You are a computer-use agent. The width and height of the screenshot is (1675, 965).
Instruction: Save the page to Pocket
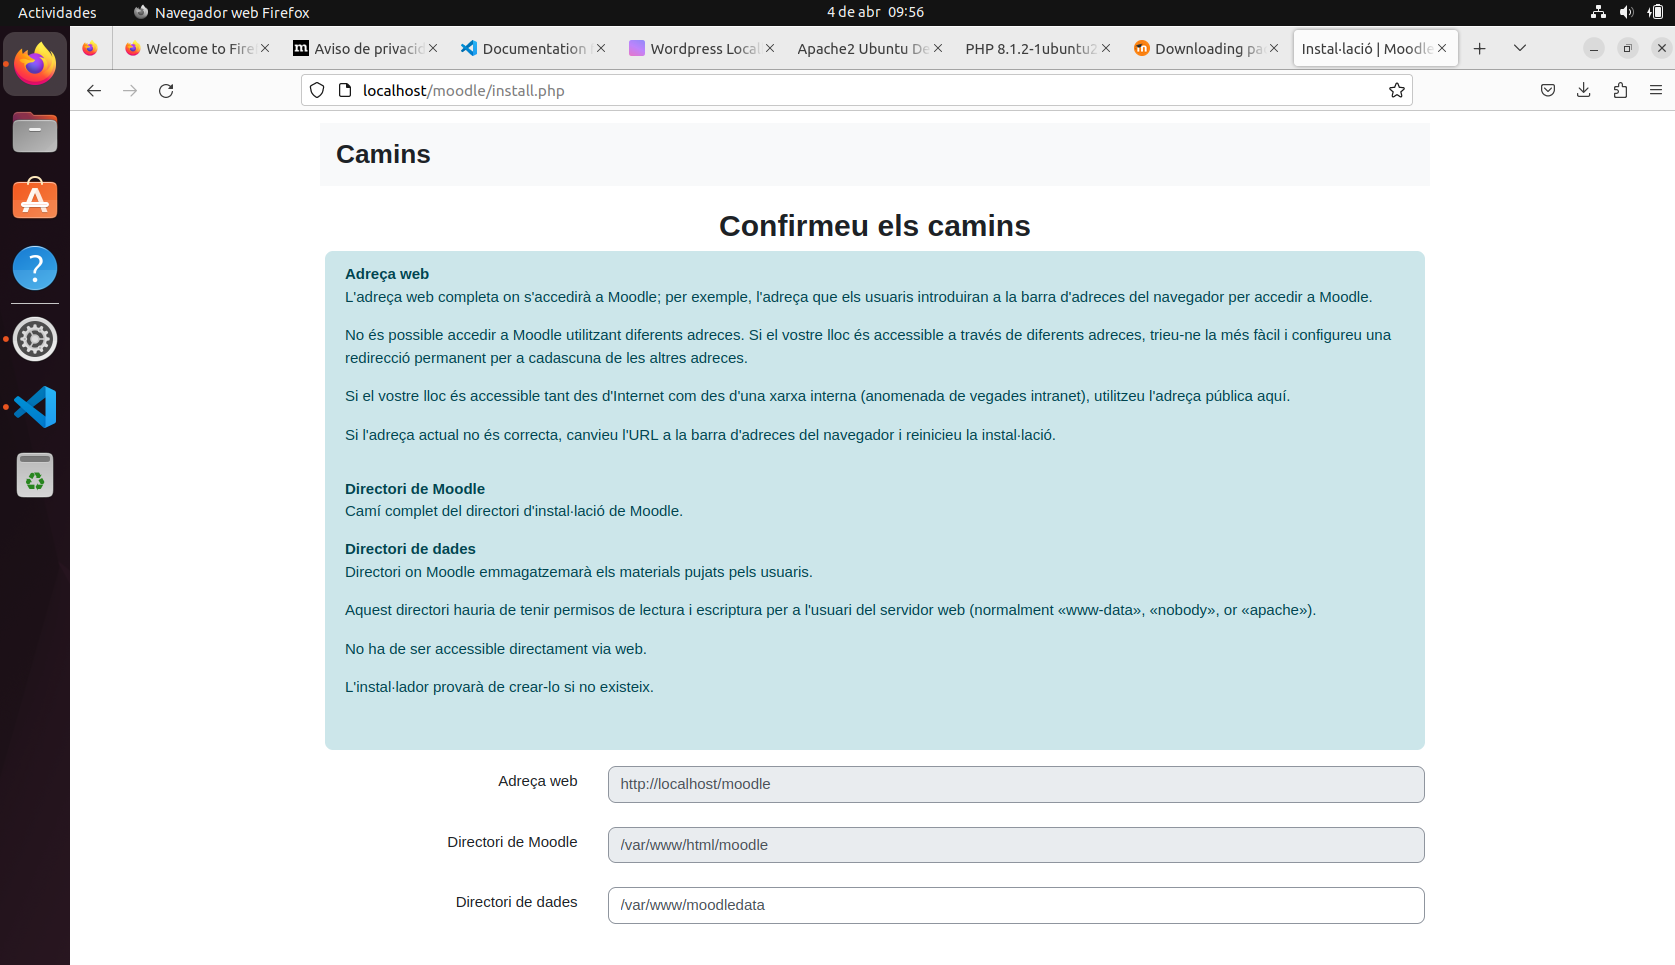point(1547,90)
